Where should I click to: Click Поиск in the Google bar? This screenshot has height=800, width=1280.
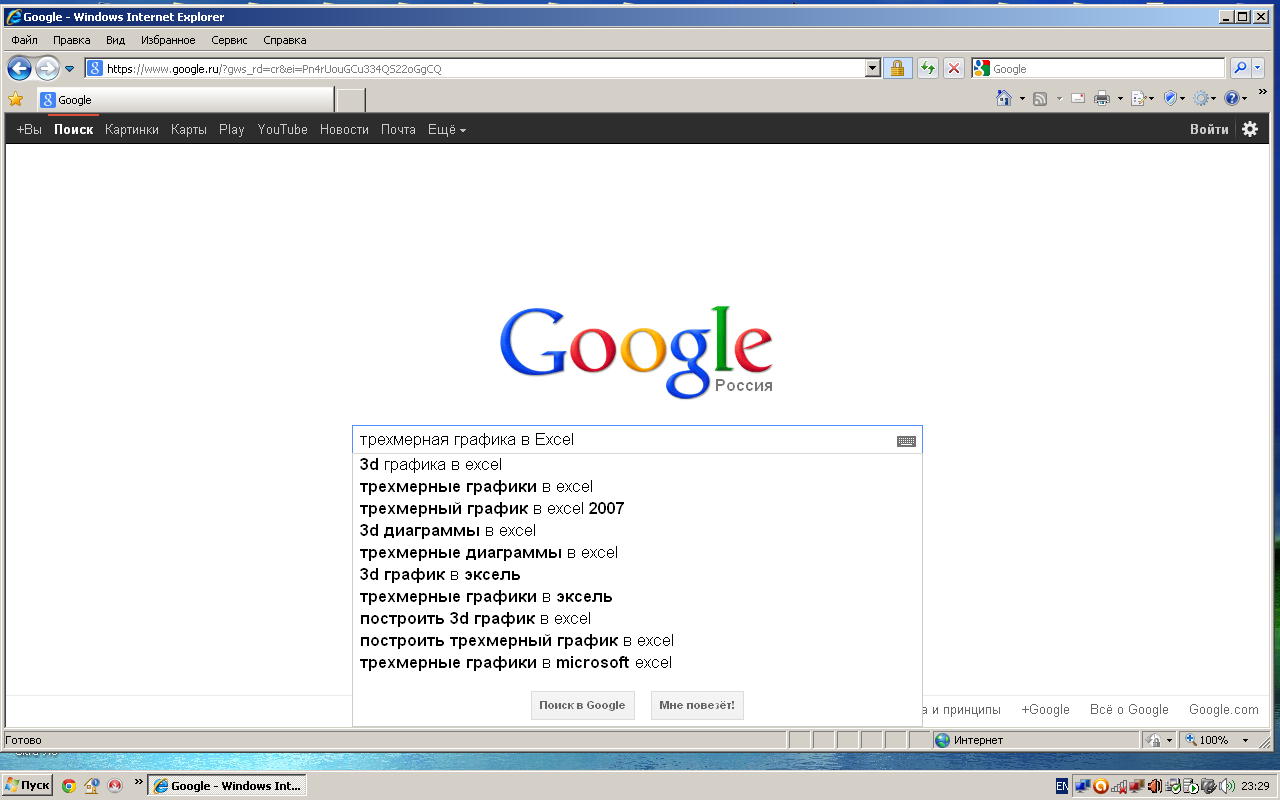[x=74, y=129]
